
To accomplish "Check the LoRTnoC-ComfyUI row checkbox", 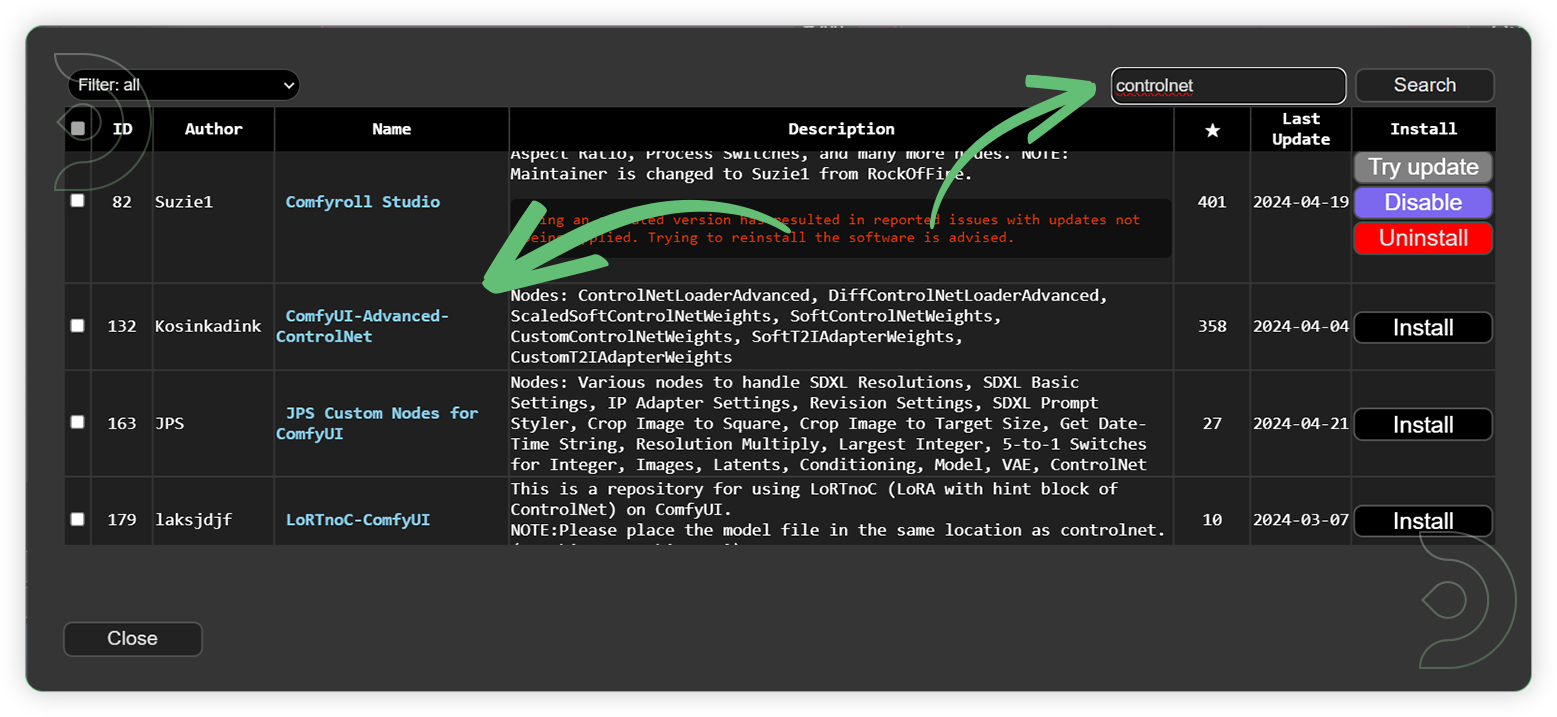I will [78, 519].
